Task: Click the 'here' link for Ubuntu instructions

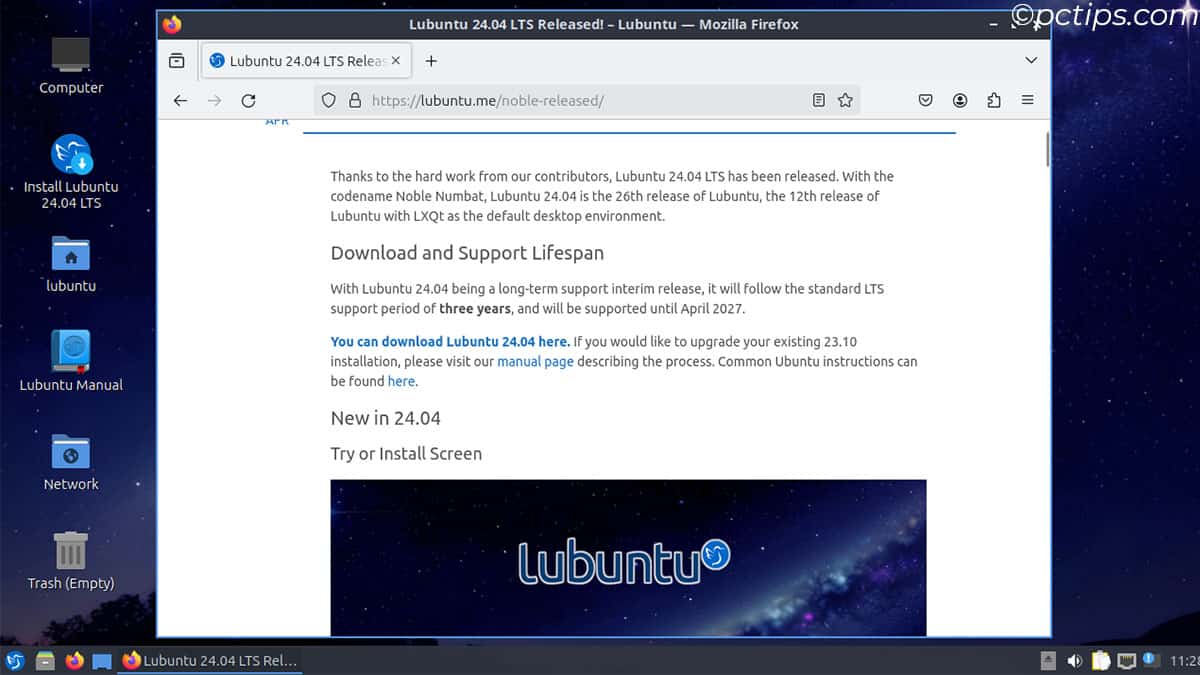Action: pos(401,381)
